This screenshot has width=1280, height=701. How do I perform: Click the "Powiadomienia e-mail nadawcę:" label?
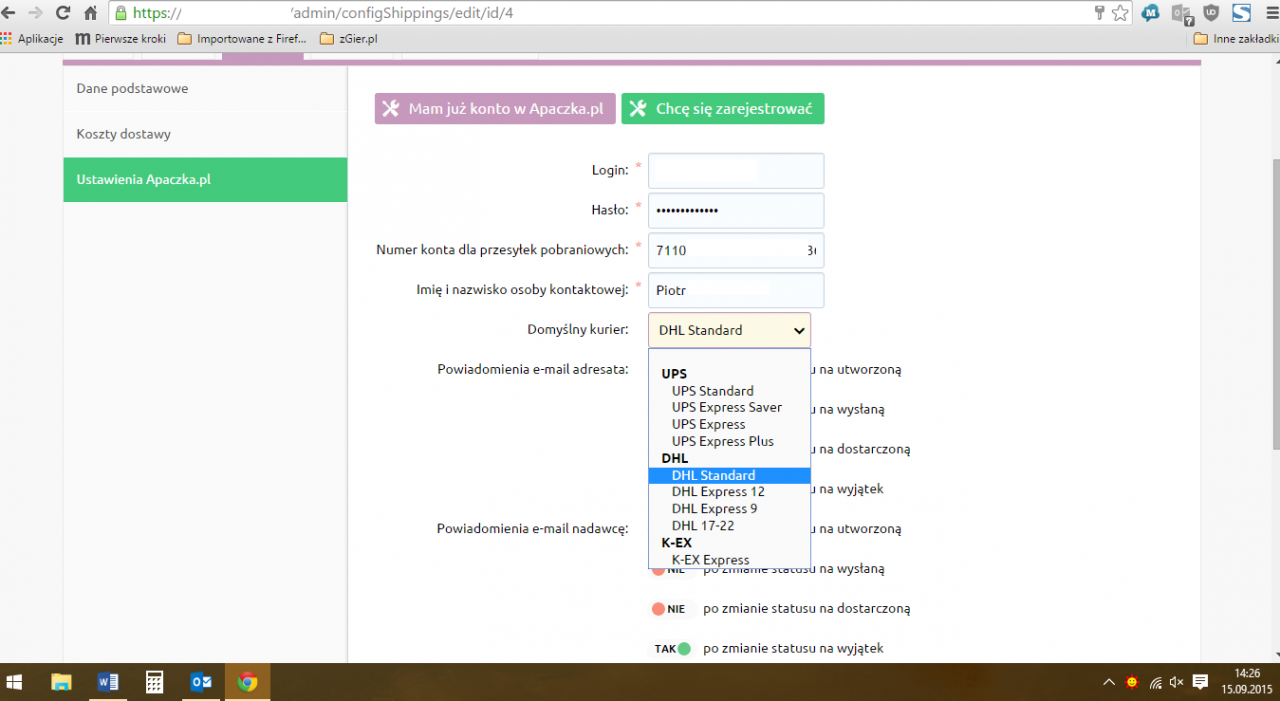point(532,529)
